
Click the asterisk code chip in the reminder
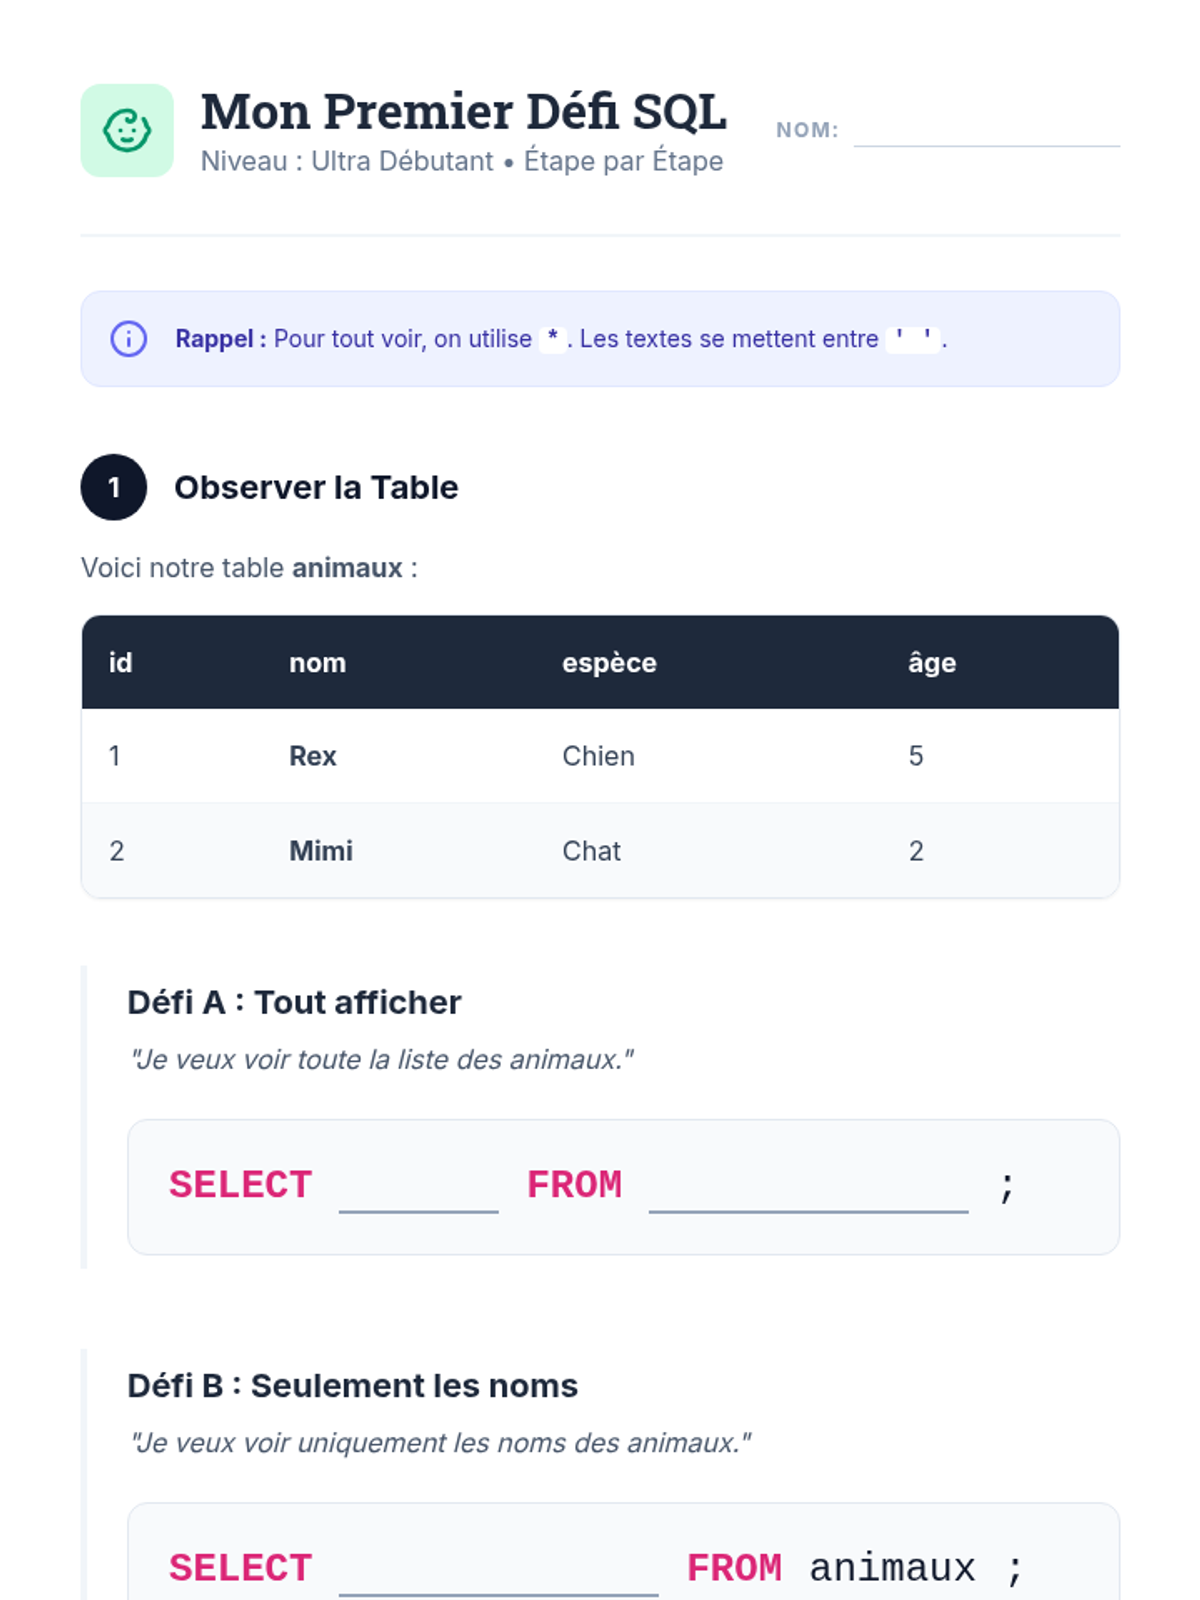pyautogui.click(x=552, y=339)
